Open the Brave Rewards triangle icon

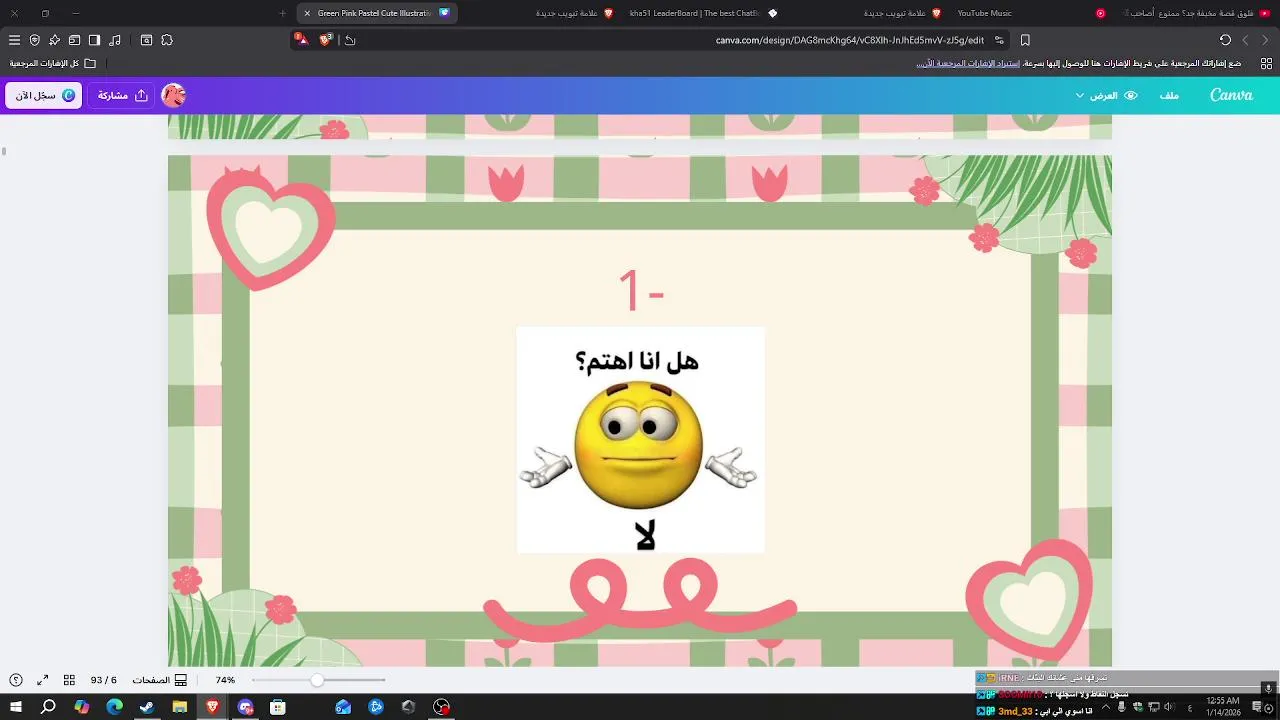click(x=301, y=39)
